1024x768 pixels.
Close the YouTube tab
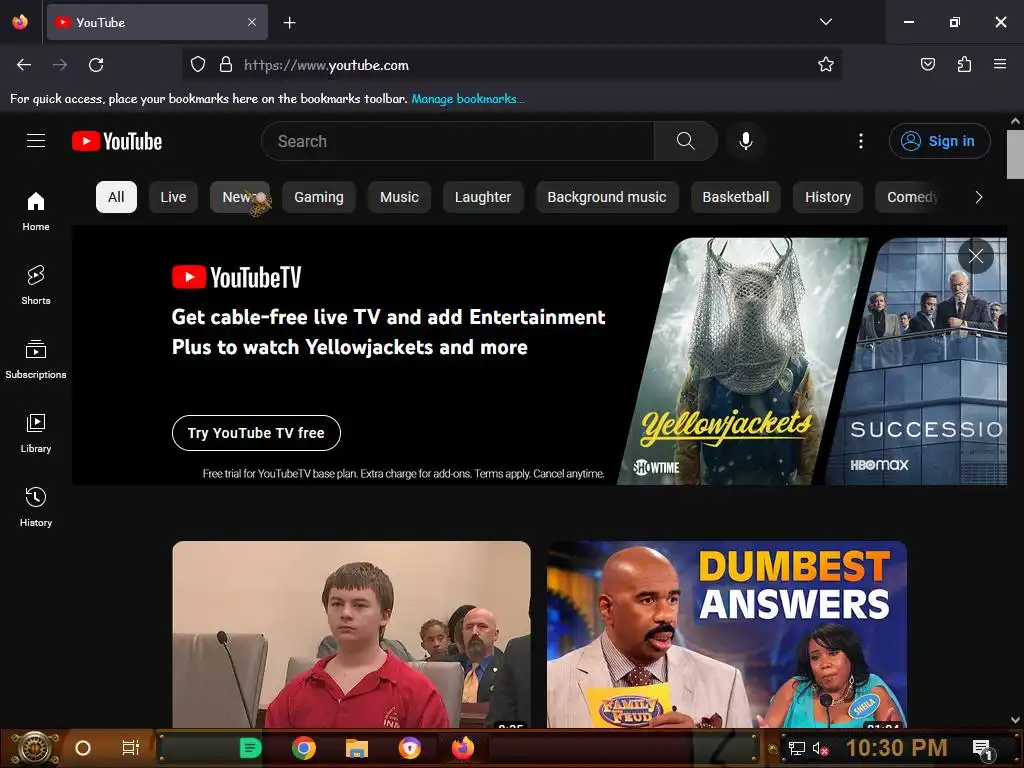click(252, 22)
